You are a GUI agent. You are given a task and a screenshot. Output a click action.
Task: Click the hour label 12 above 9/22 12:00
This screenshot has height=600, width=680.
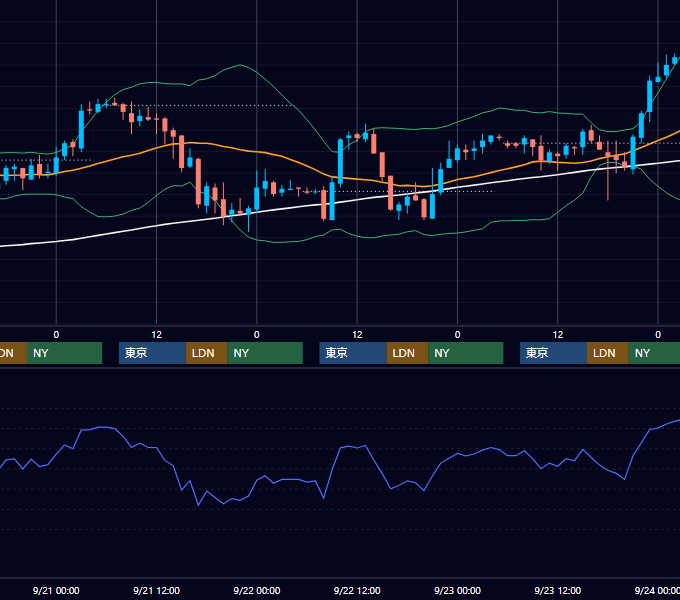(x=357, y=335)
